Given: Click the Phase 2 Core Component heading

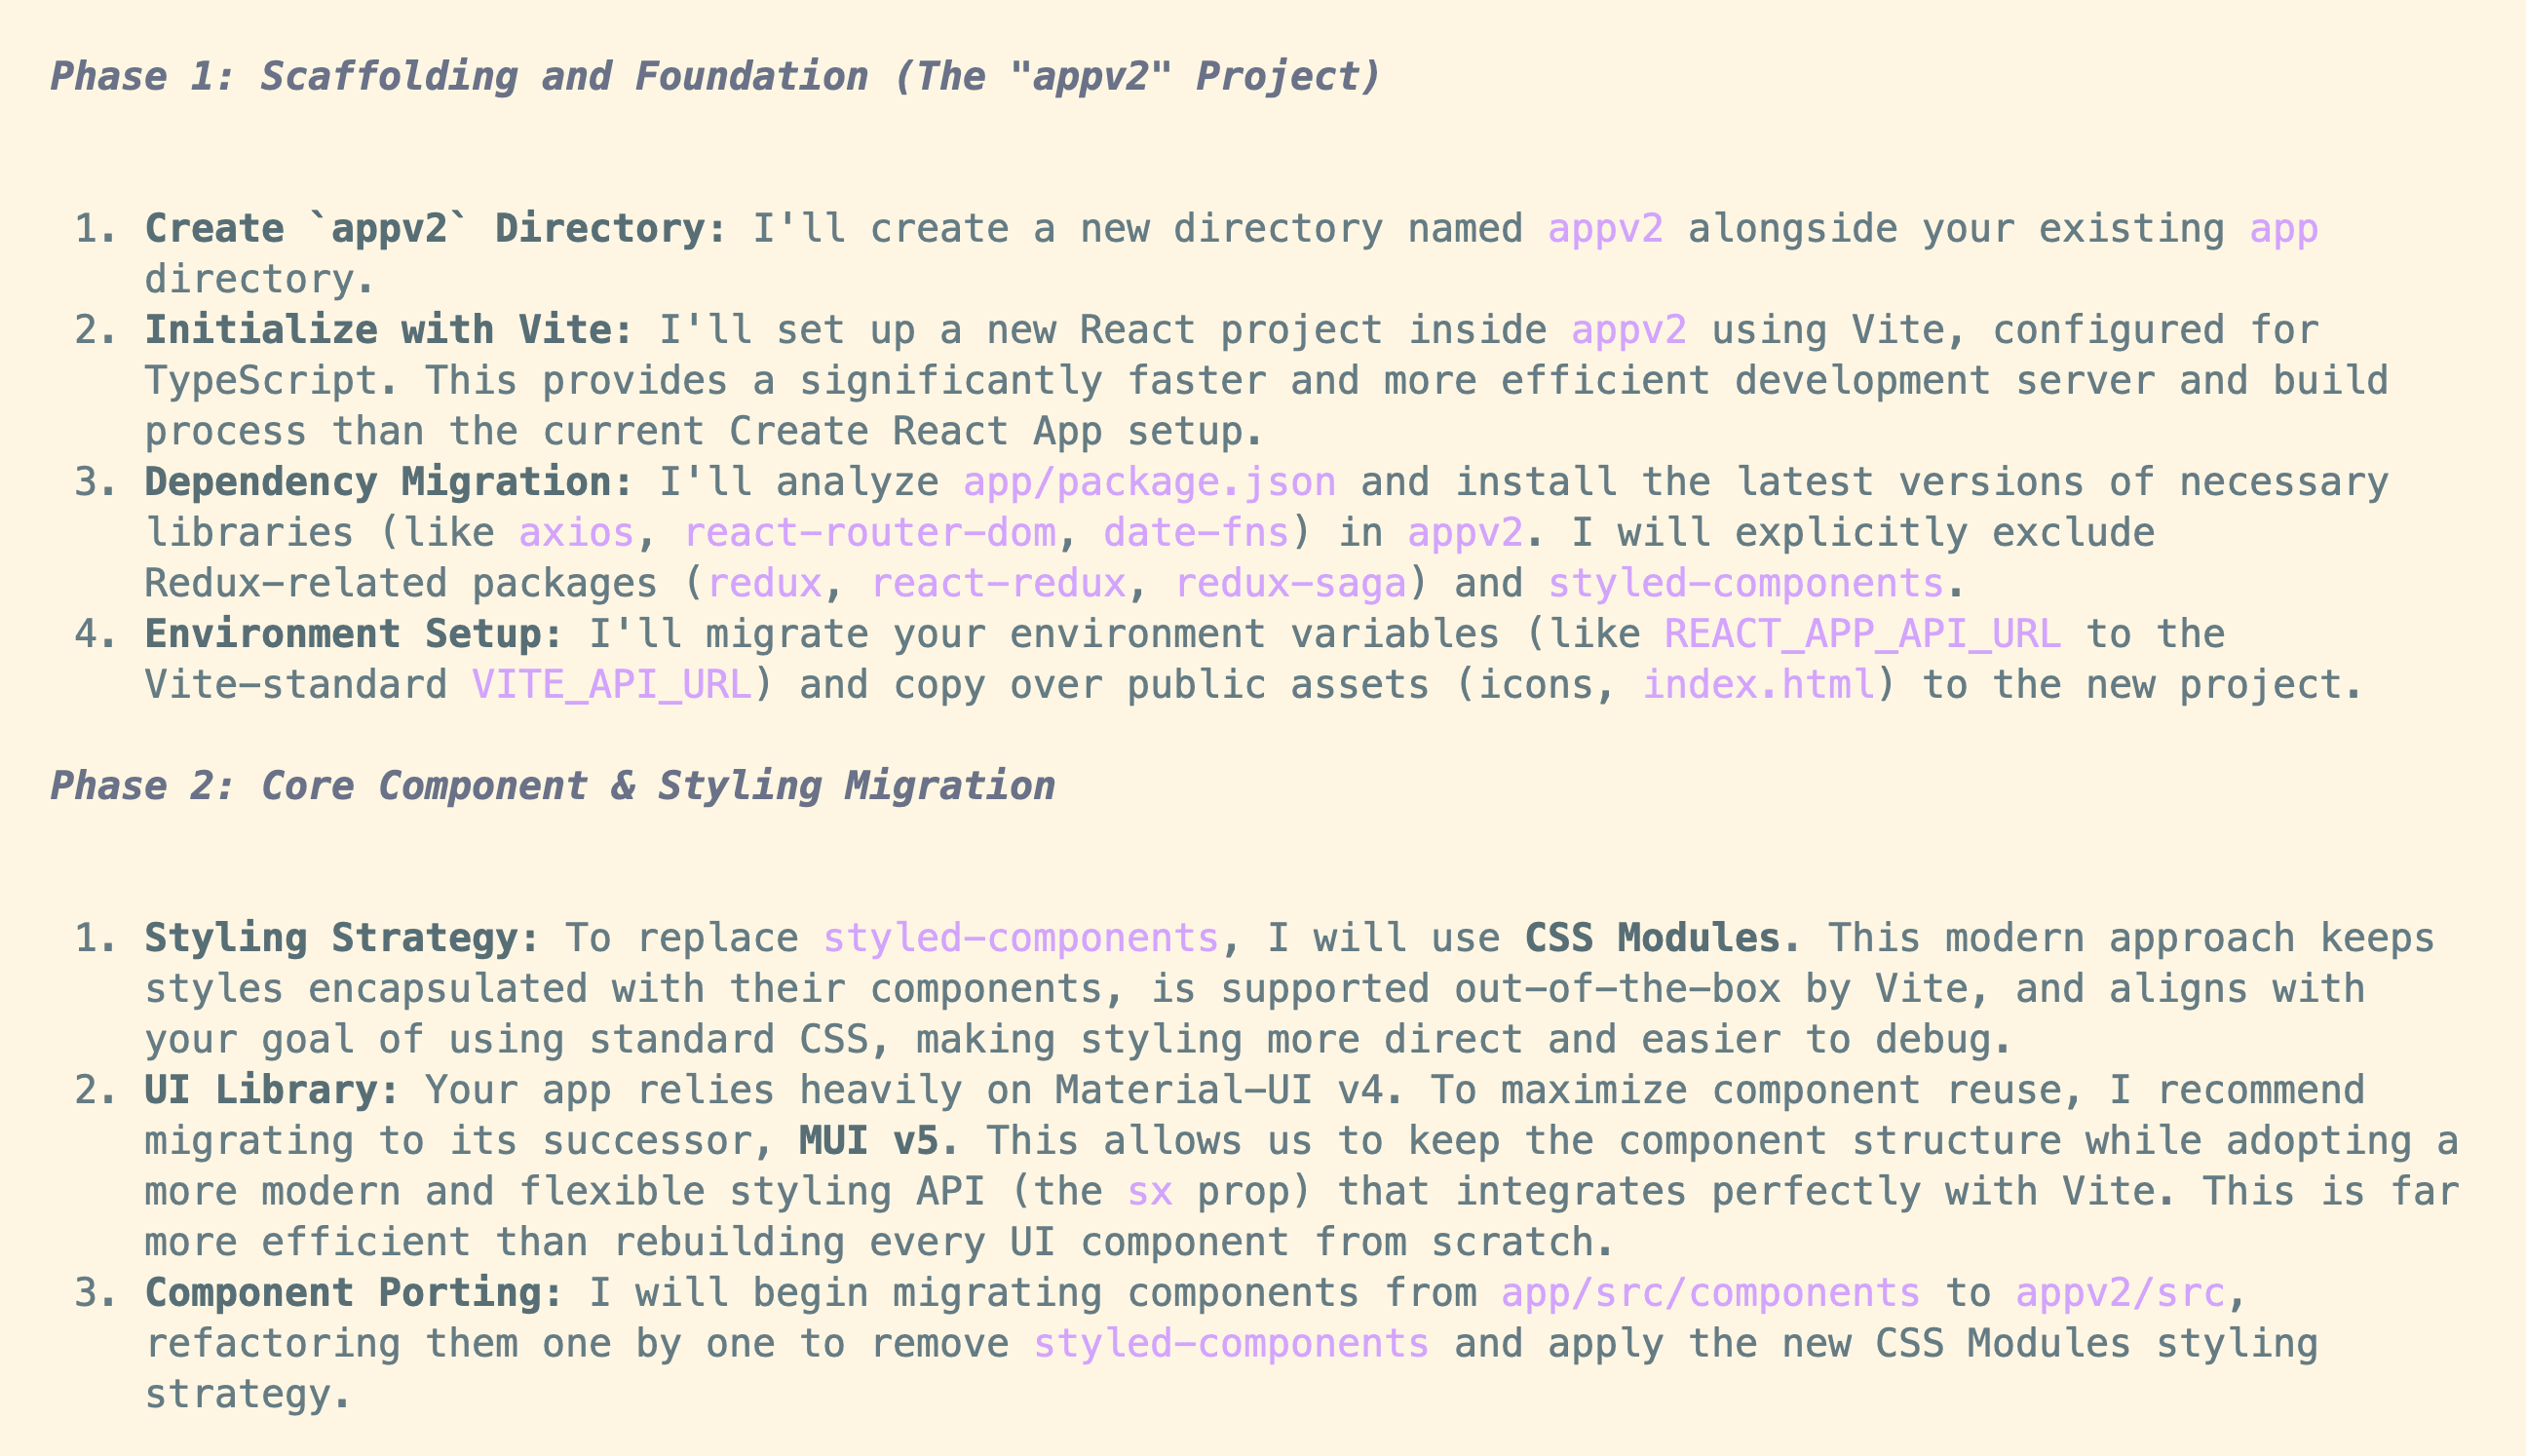Looking at the screenshot, I should 553,786.
